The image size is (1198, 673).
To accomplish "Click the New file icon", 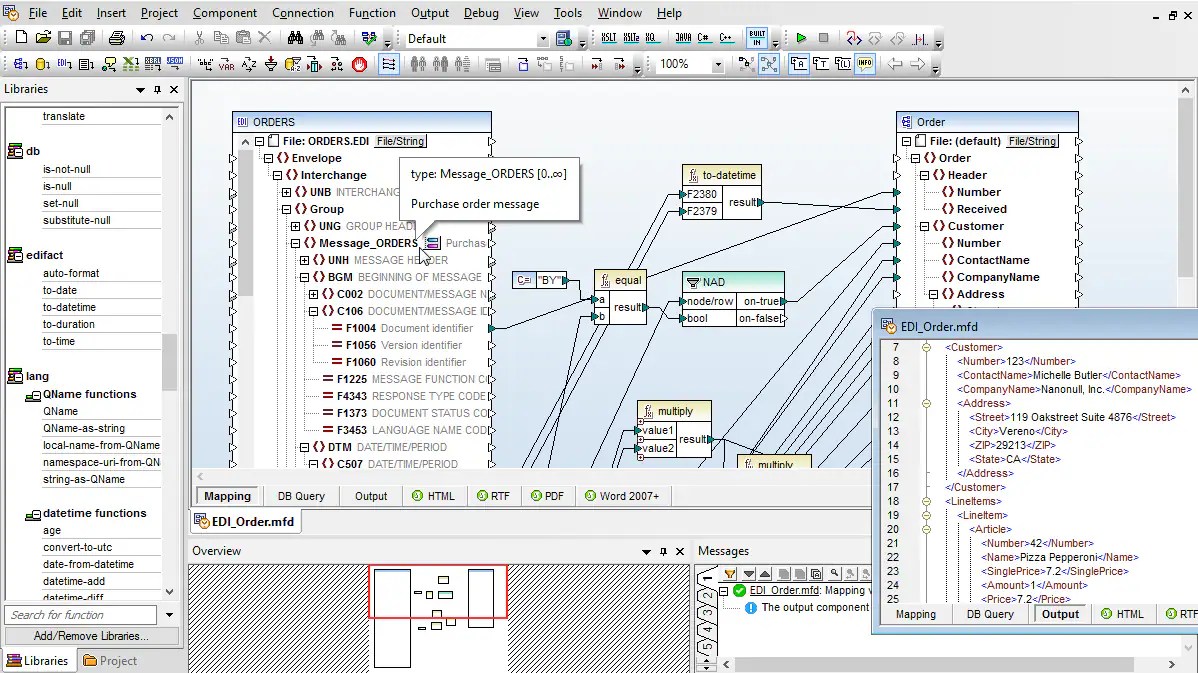I will [21, 37].
